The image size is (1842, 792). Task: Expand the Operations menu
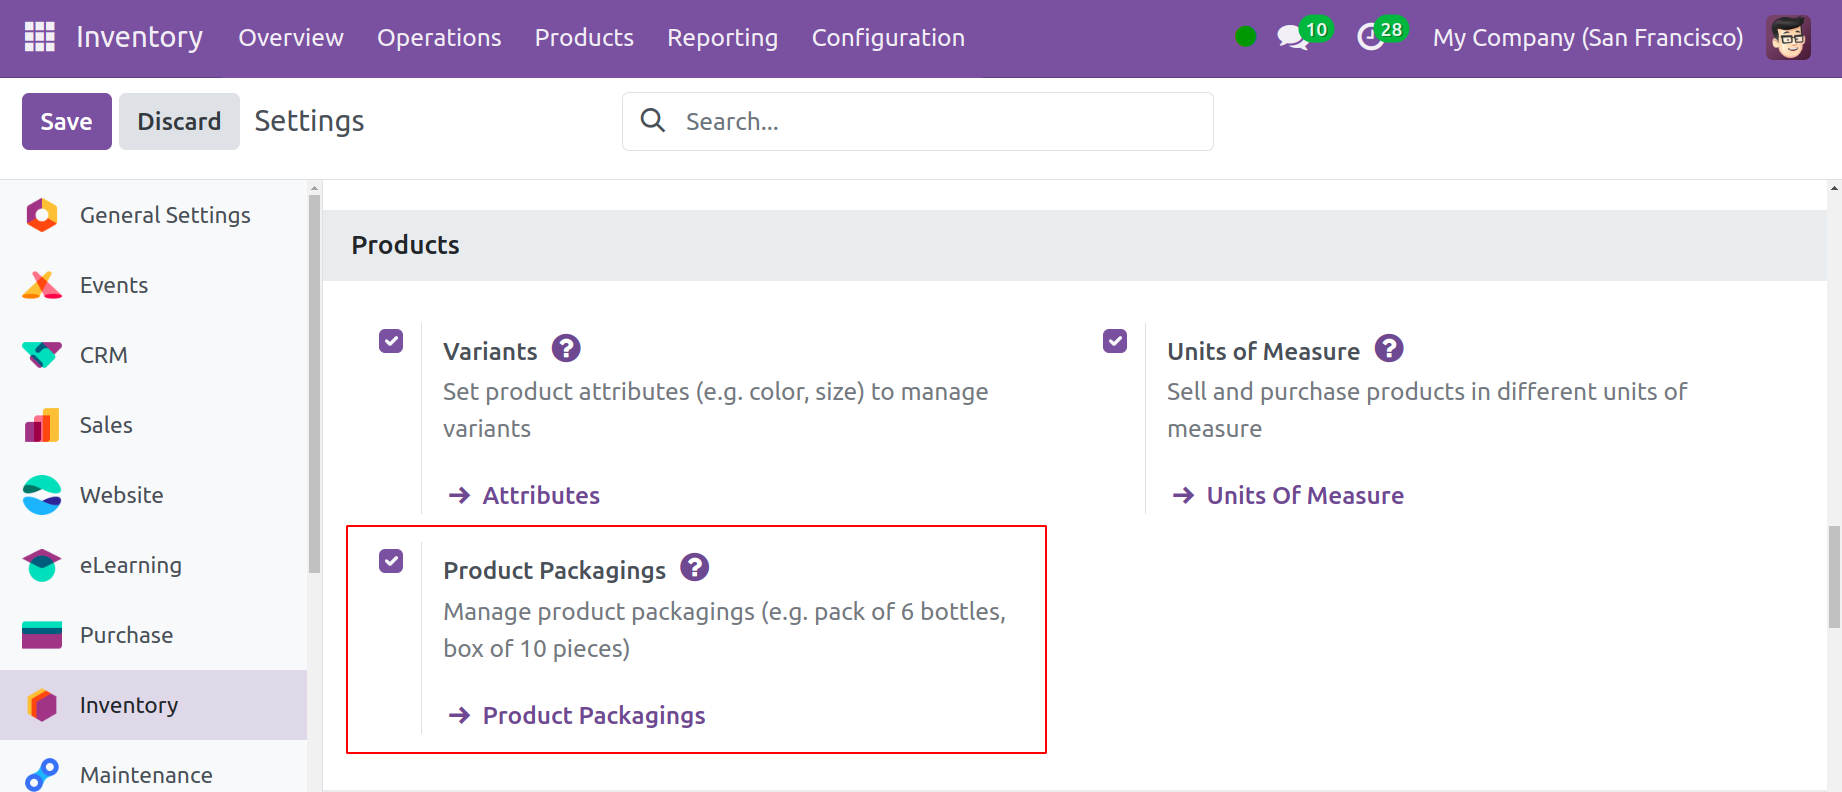coord(439,38)
